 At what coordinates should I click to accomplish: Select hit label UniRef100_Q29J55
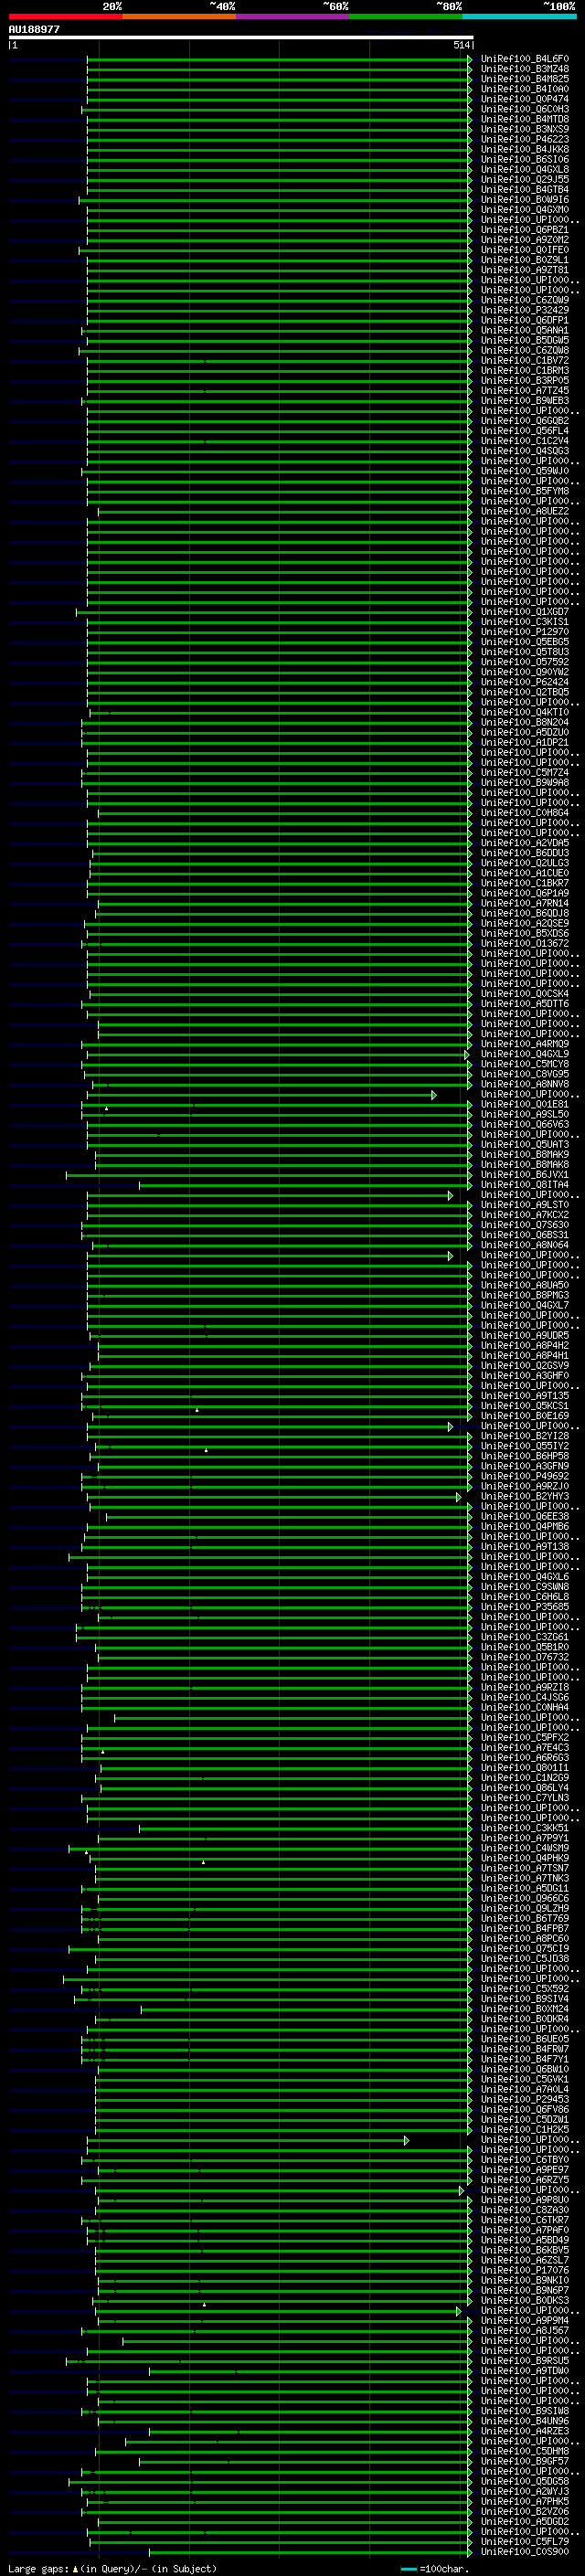524,180
